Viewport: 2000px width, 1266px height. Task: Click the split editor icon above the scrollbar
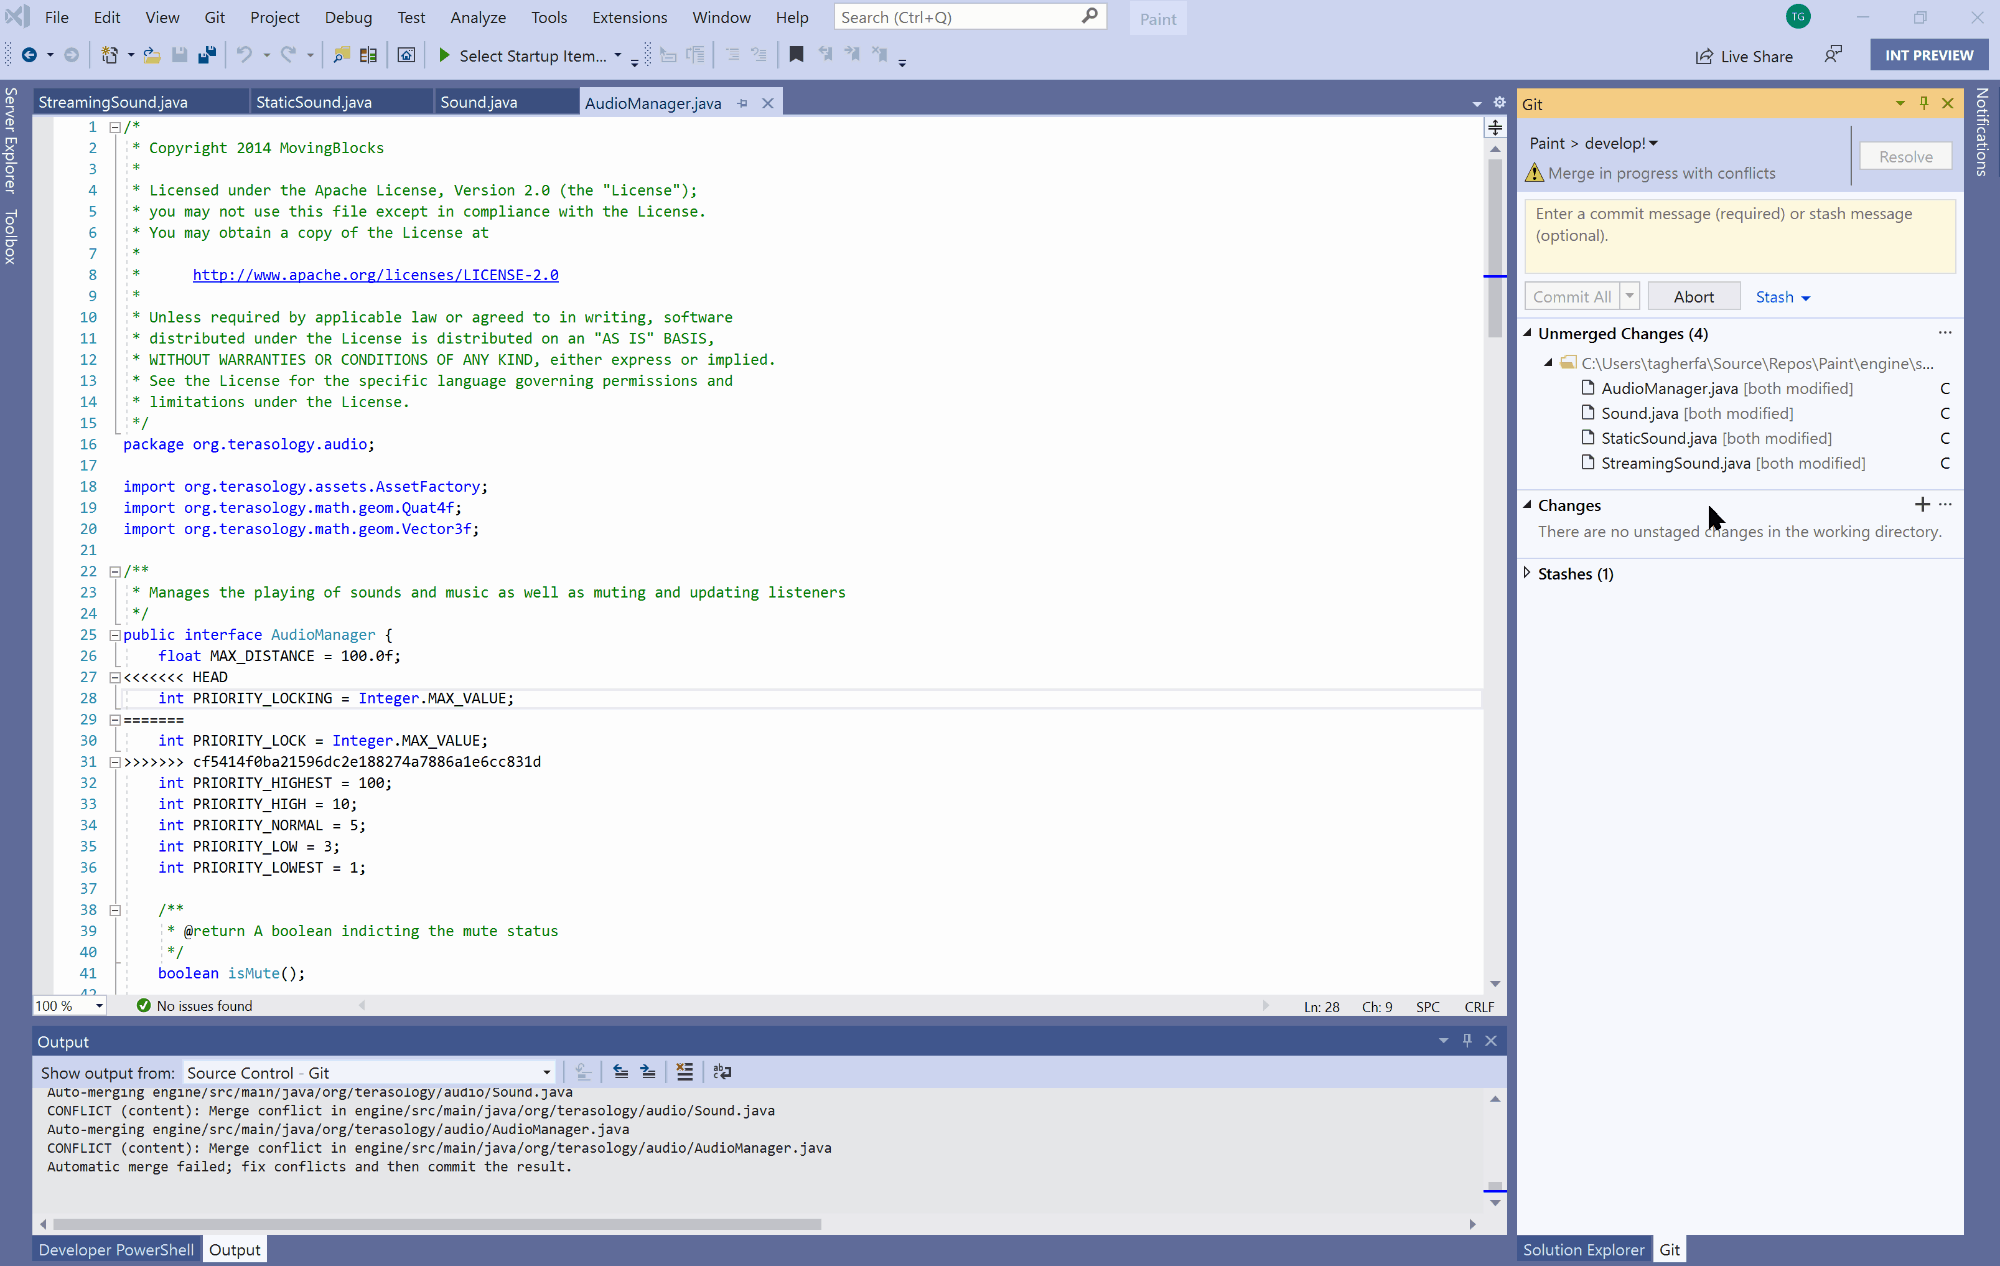click(1495, 127)
